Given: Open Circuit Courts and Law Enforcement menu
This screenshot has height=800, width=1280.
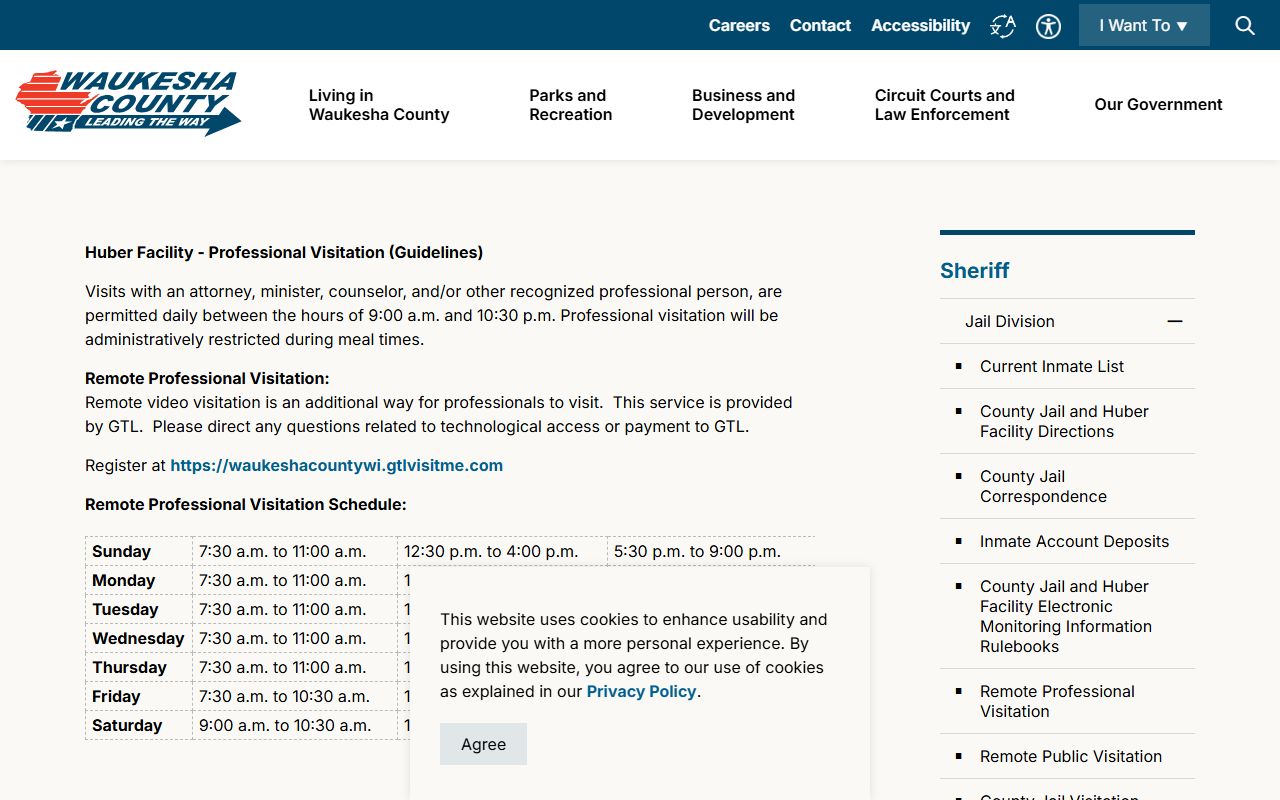Looking at the screenshot, I should pos(944,105).
